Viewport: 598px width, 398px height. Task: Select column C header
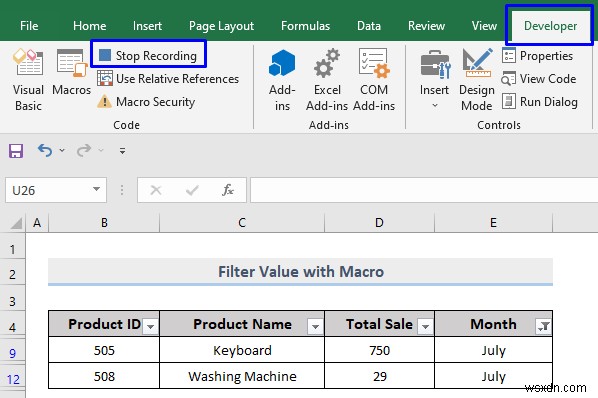coord(242,223)
